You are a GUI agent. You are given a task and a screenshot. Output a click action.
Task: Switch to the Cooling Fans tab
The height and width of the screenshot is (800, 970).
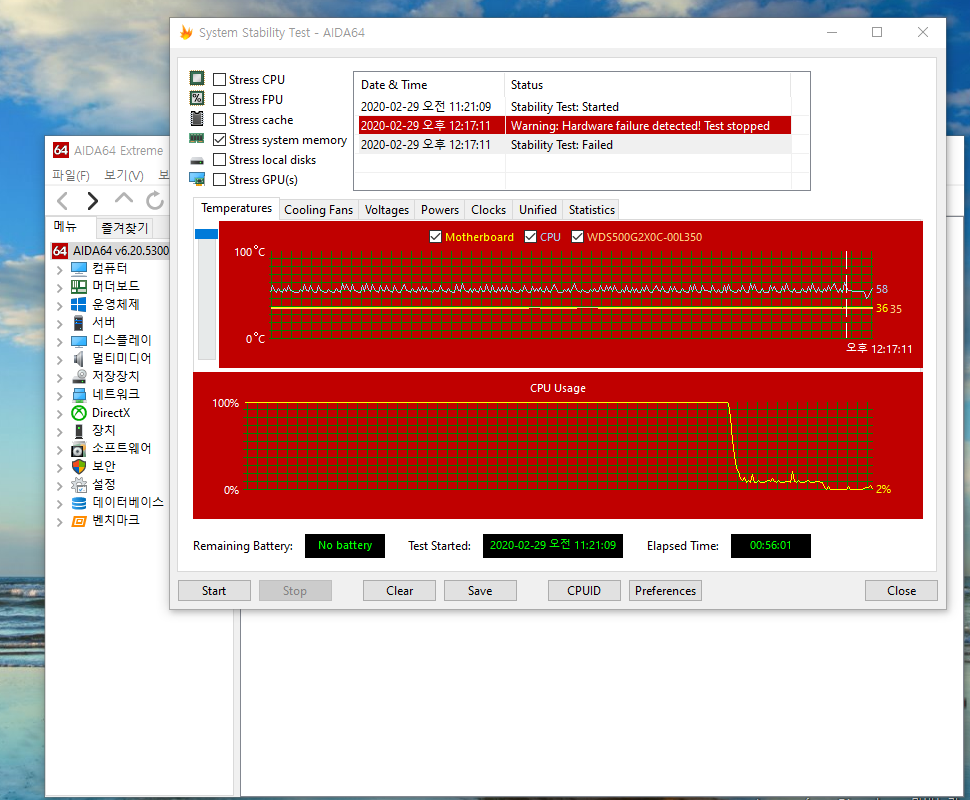coord(318,210)
